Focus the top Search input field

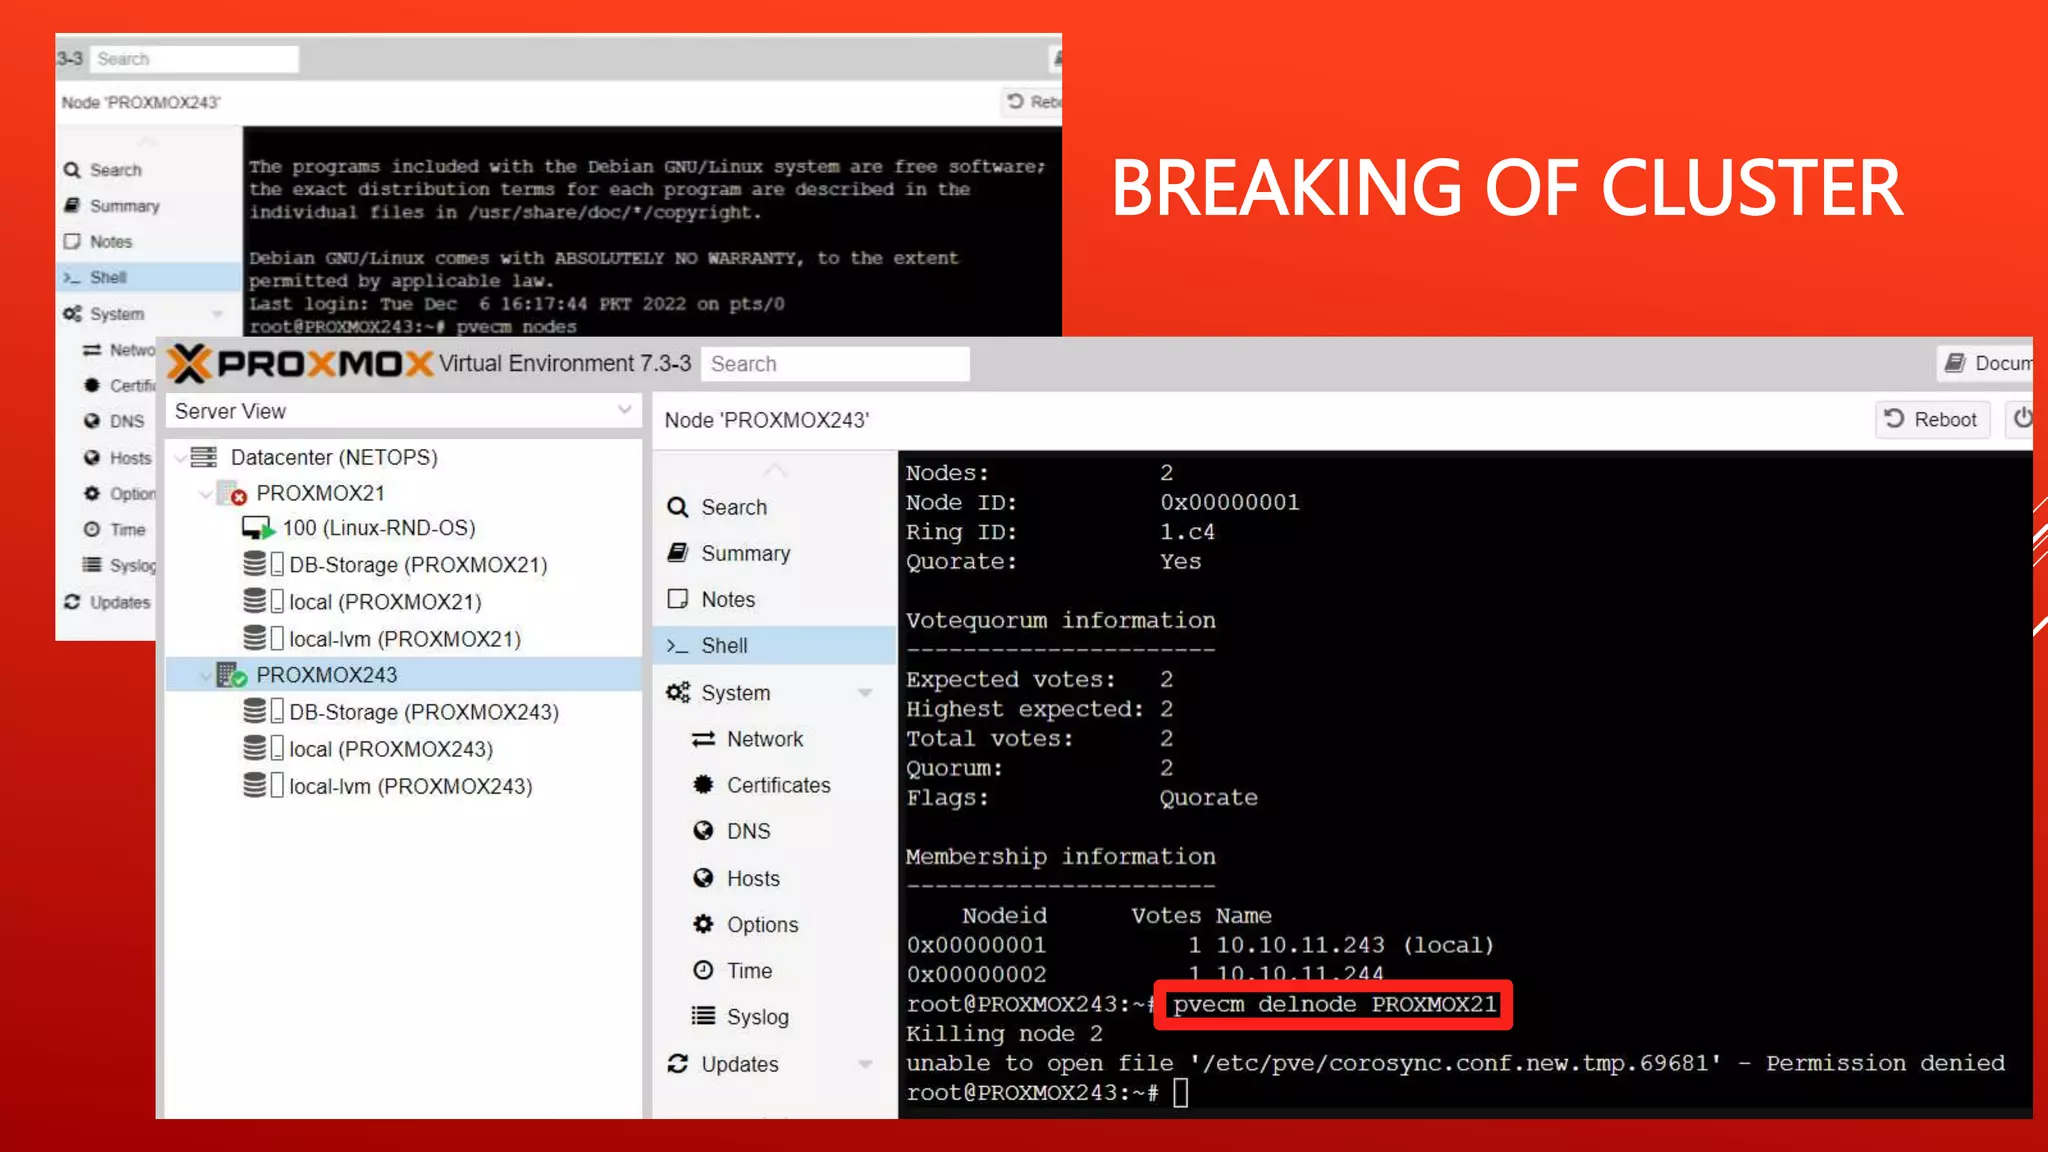pyautogui.click(x=835, y=363)
